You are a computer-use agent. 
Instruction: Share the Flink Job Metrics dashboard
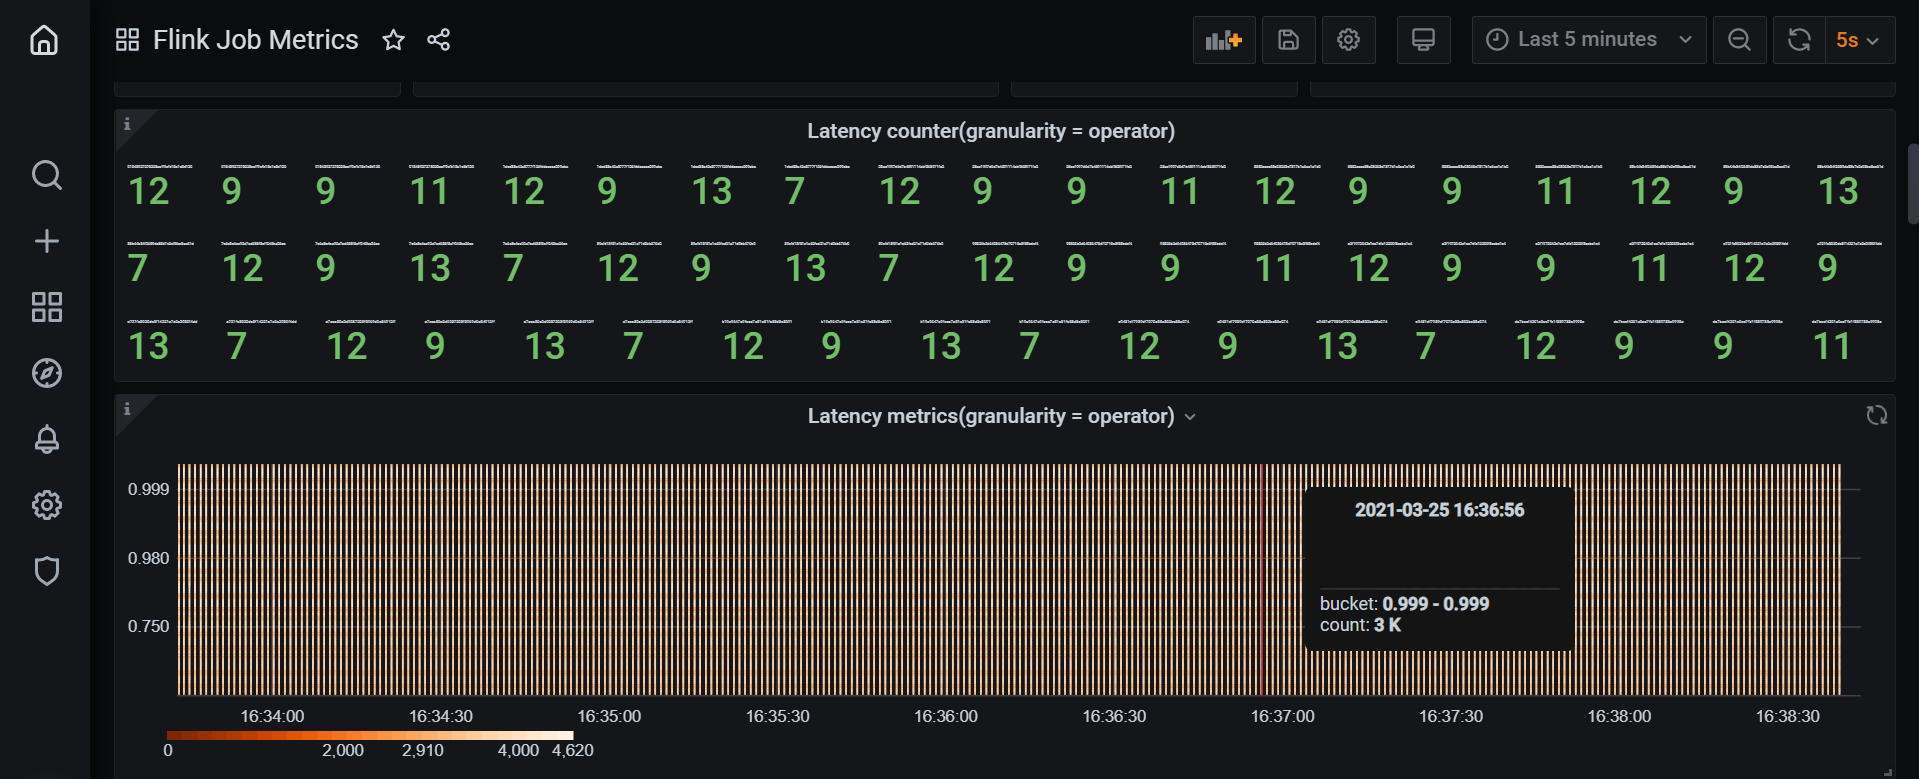tap(438, 40)
